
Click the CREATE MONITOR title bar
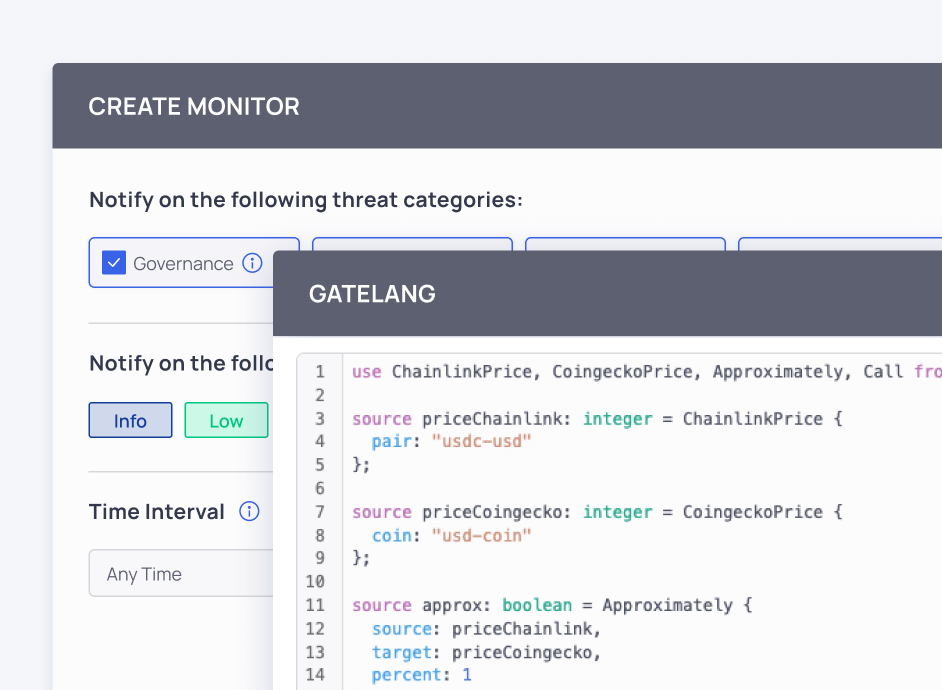pyautogui.click(x=194, y=107)
